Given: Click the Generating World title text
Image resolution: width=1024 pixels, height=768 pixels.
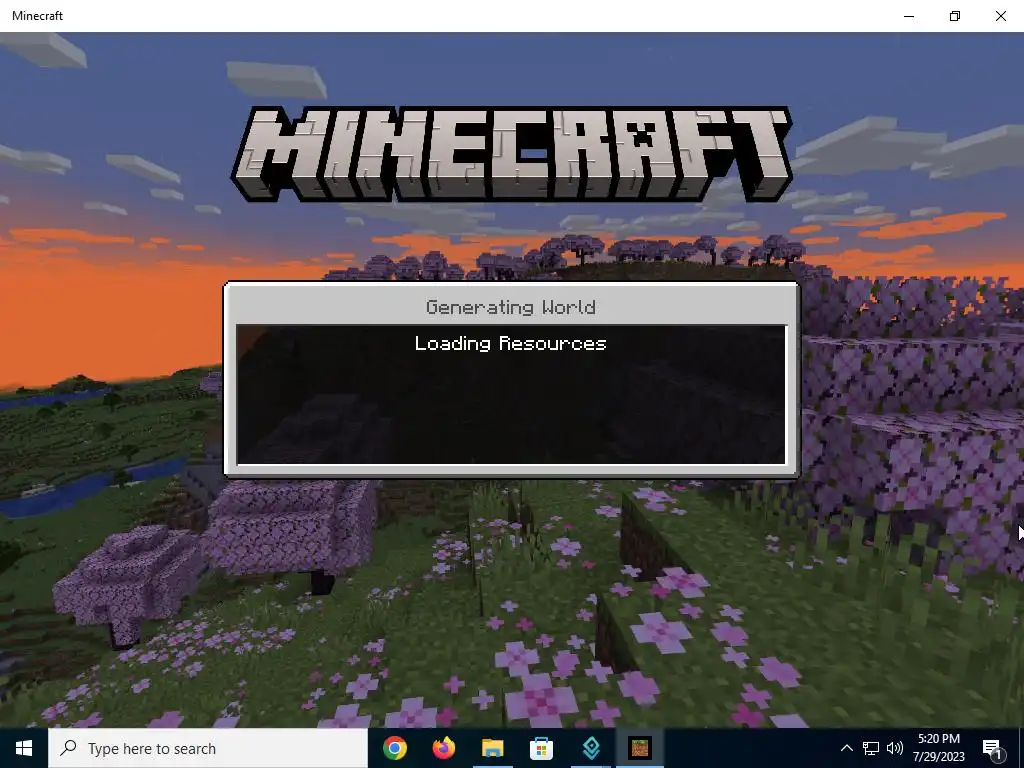Looking at the screenshot, I should click(x=511, y=307).
